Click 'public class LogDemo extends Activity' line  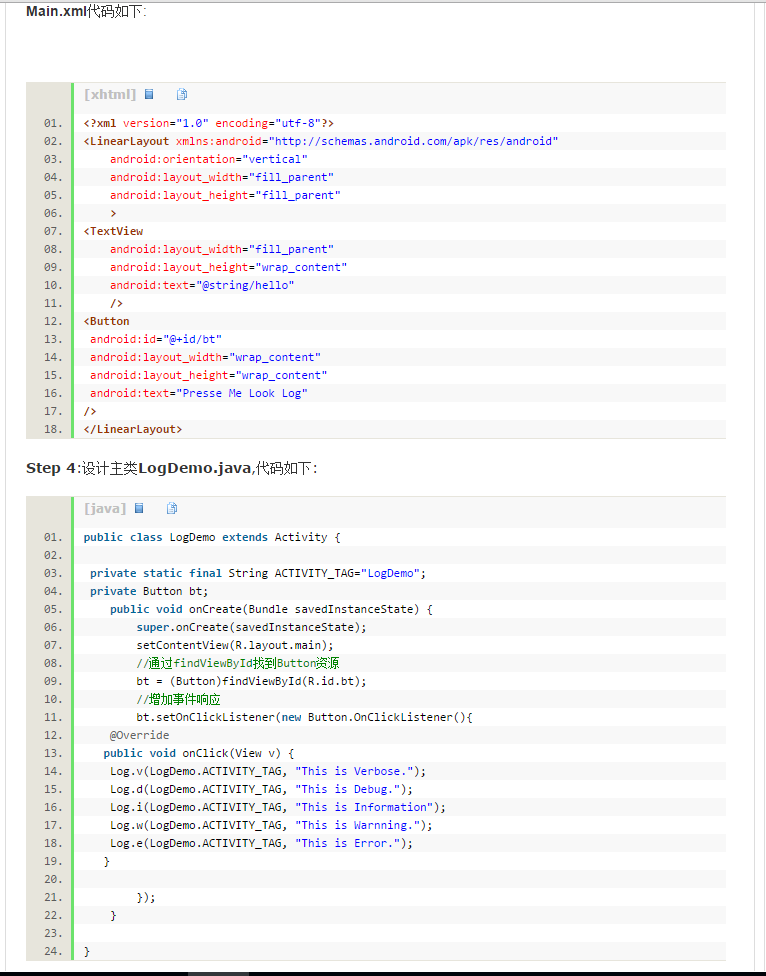[x=212, y=537]
